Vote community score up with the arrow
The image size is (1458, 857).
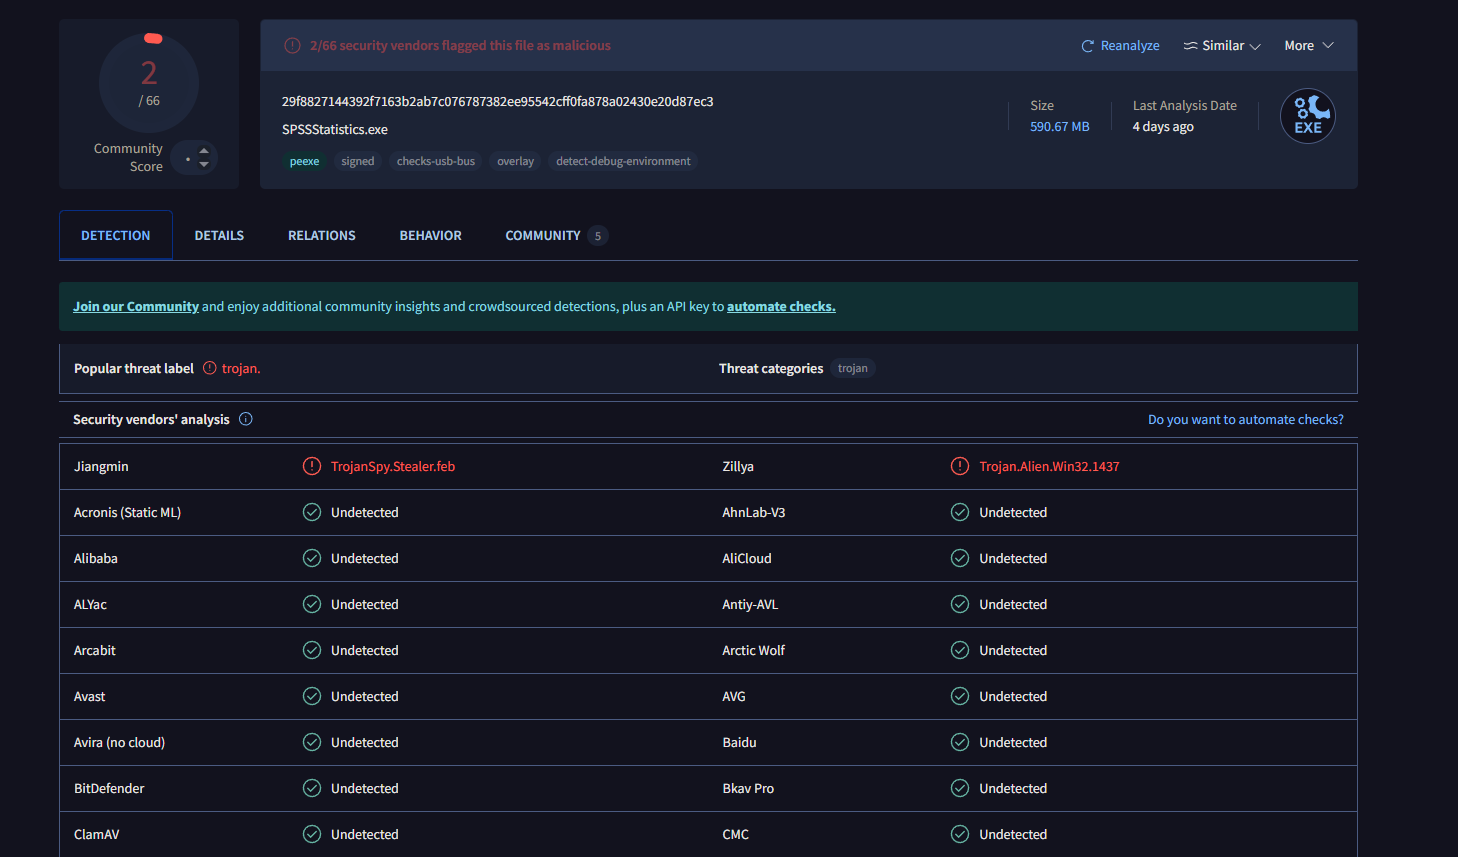[x=204, y=151]
